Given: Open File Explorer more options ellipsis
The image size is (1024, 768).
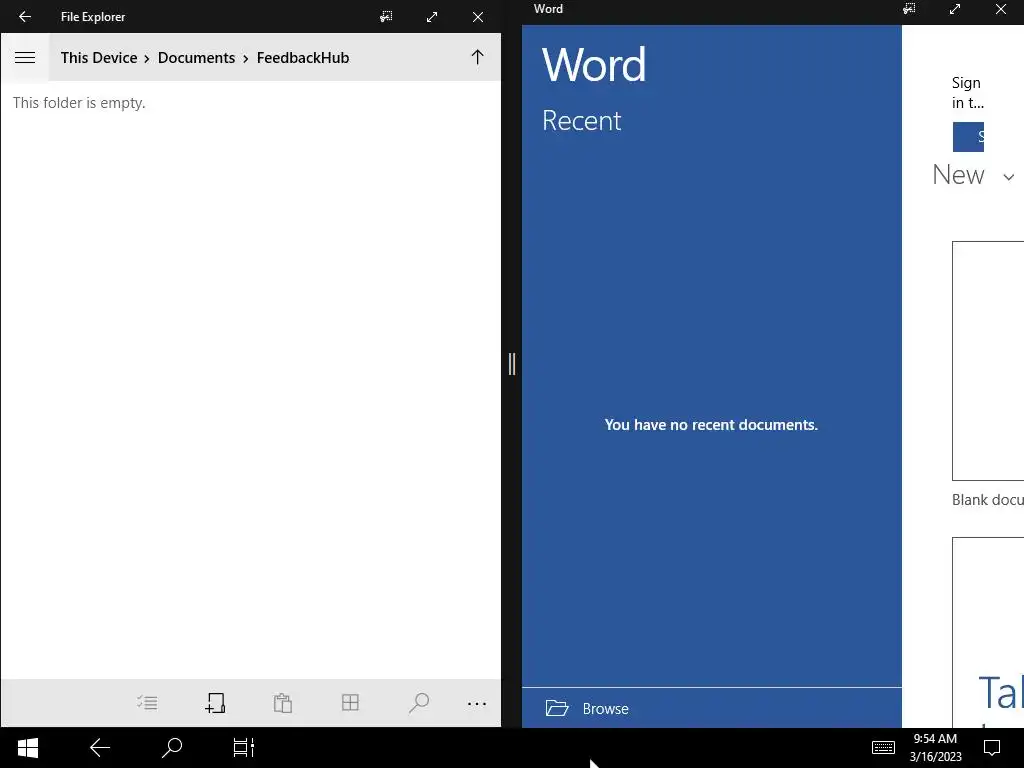Looking at the screenshot, I should tap(477, 703).
